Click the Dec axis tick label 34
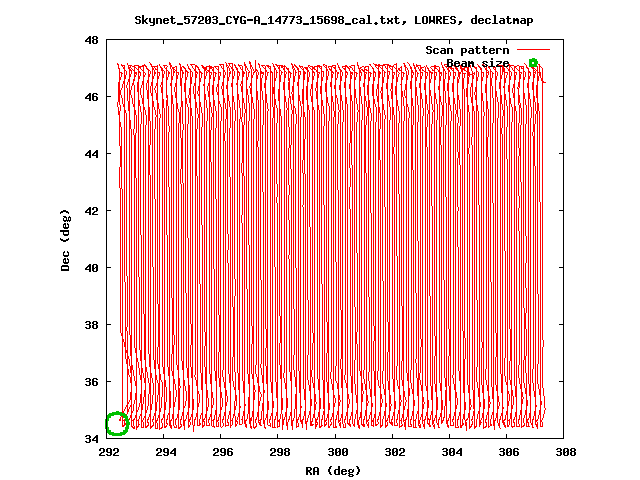Screen dimensions: 640x480 91,439
